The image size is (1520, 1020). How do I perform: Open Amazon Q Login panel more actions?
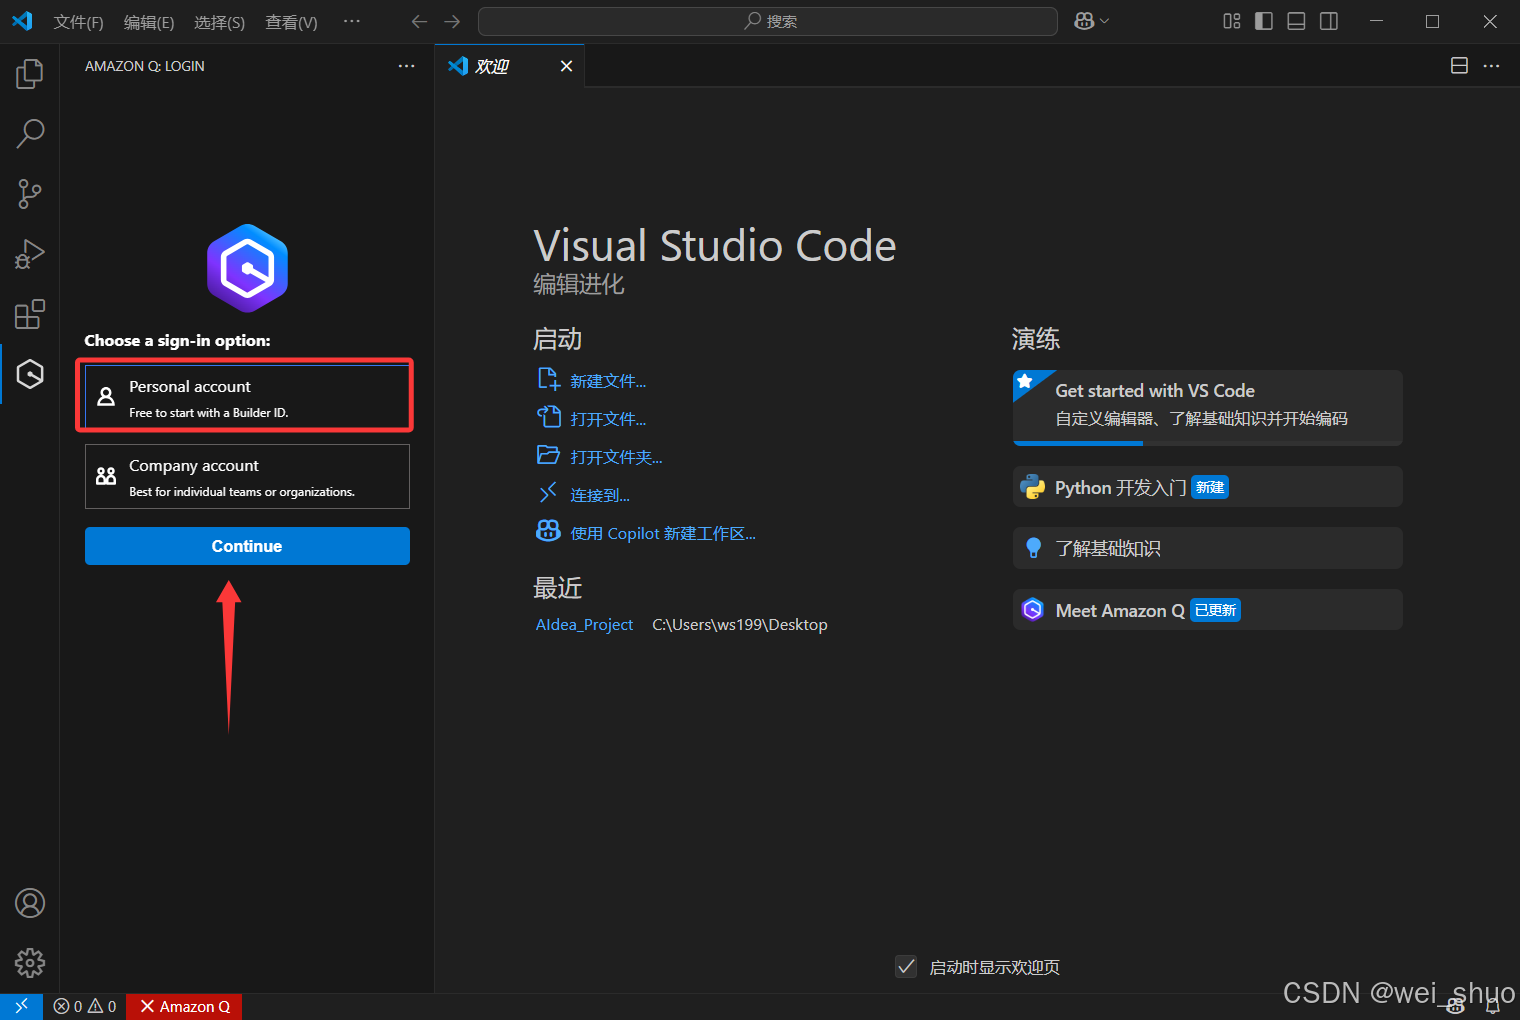[406, 66]
